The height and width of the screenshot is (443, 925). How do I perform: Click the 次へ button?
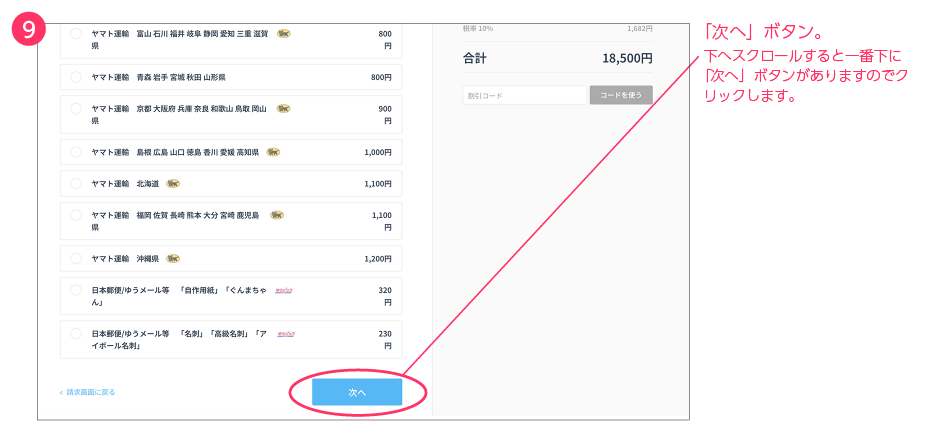click(x=357, y=393)
